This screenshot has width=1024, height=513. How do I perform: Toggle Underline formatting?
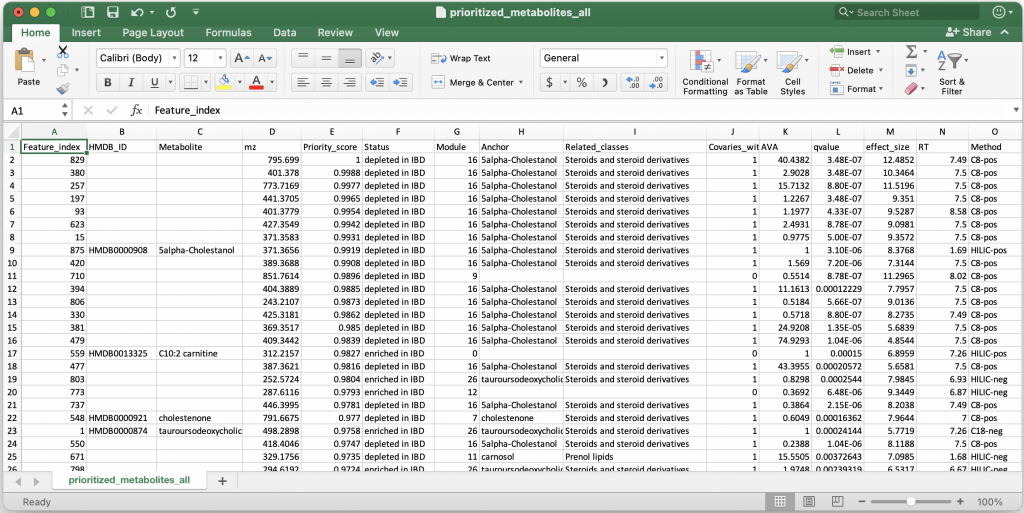tap(152, 83)
